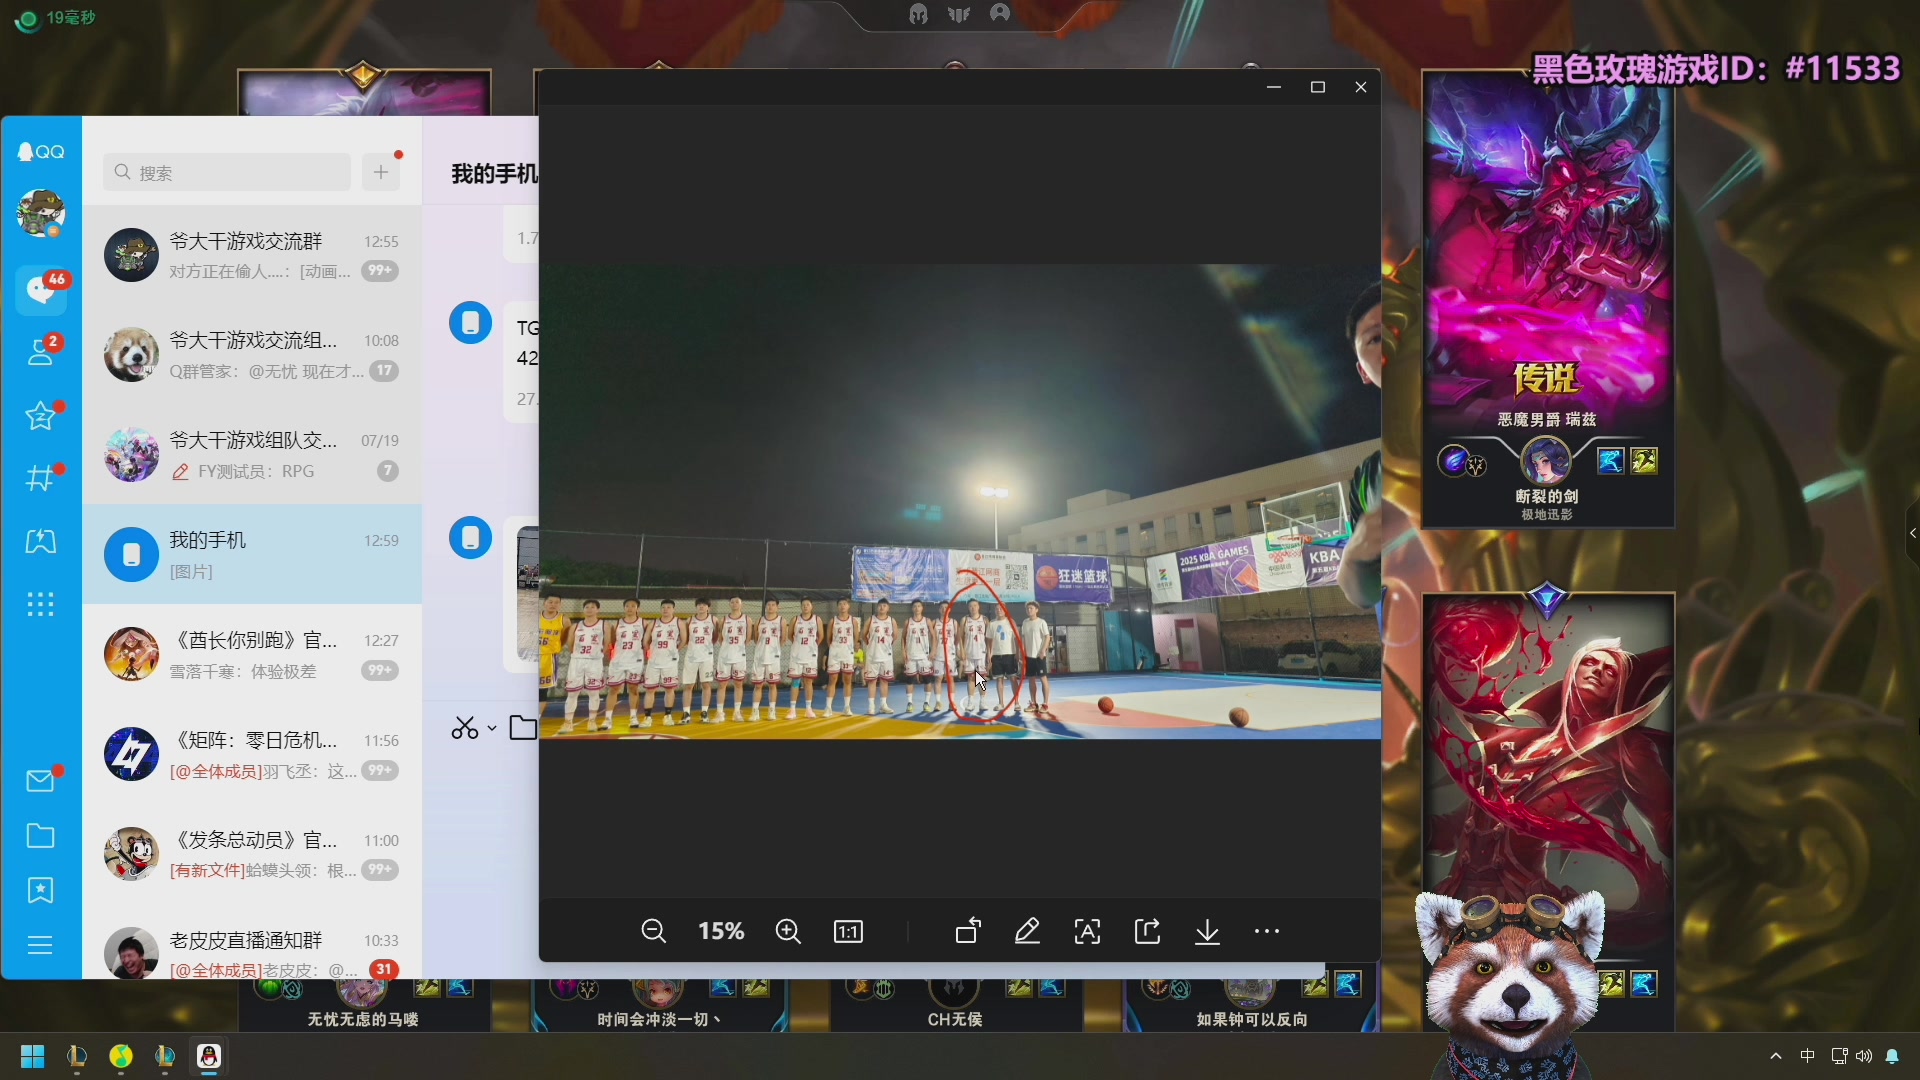
Task: Open the image edit pencil tool
Action: [x=1027, y=931]
